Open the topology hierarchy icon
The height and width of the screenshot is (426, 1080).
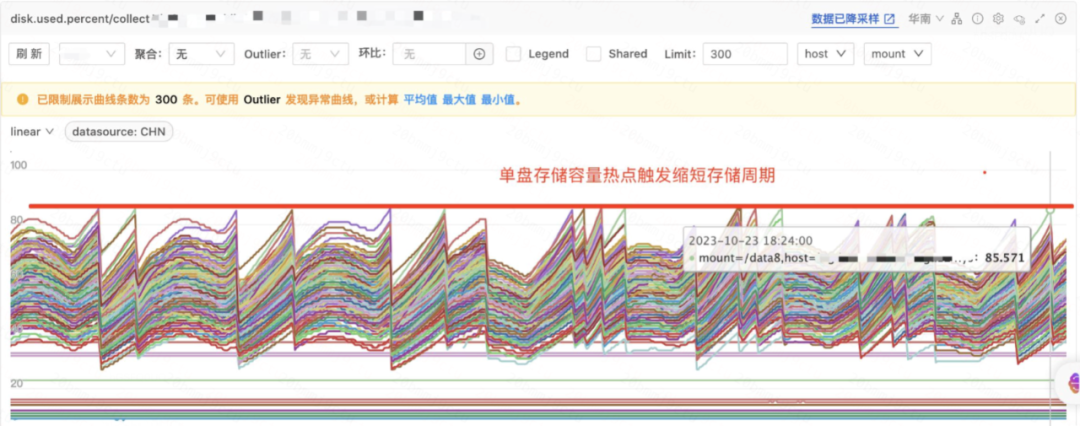pyautogui.click(x=957, y=19)
